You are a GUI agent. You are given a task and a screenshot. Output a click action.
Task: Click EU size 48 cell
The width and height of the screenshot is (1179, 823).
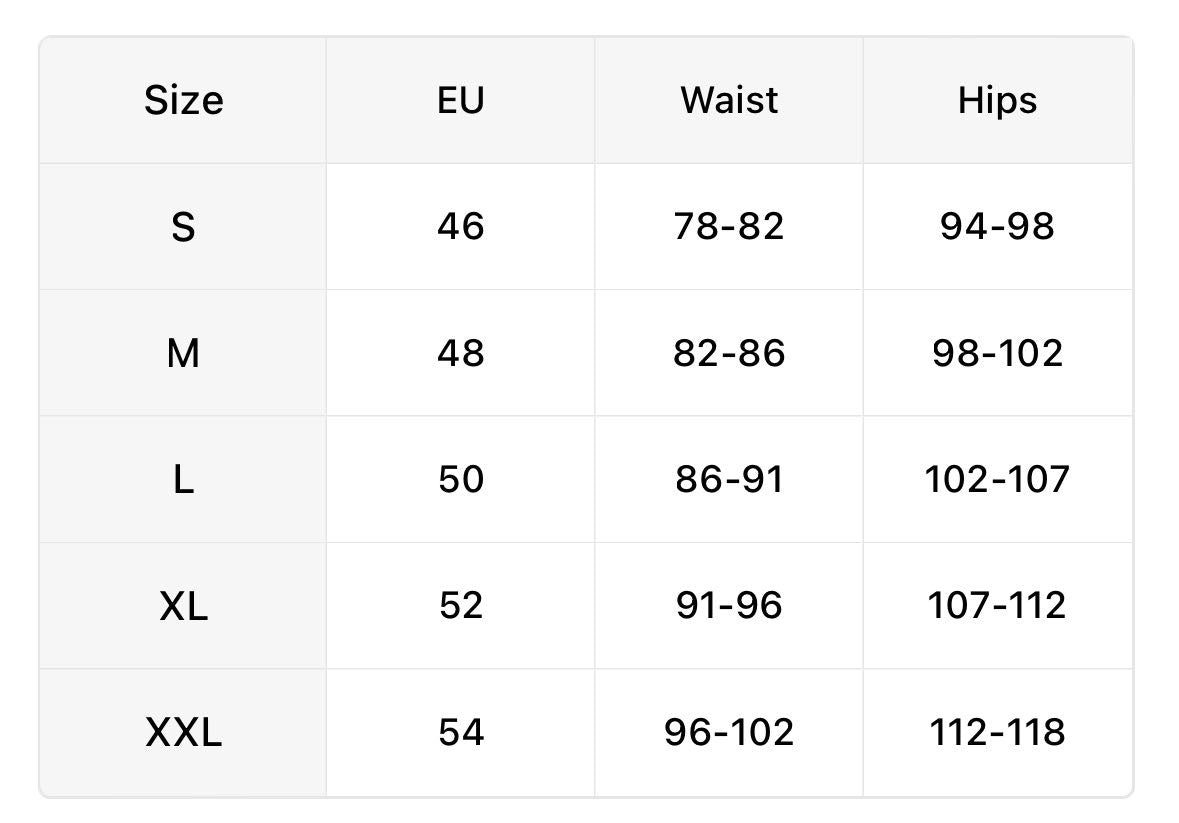460,353
